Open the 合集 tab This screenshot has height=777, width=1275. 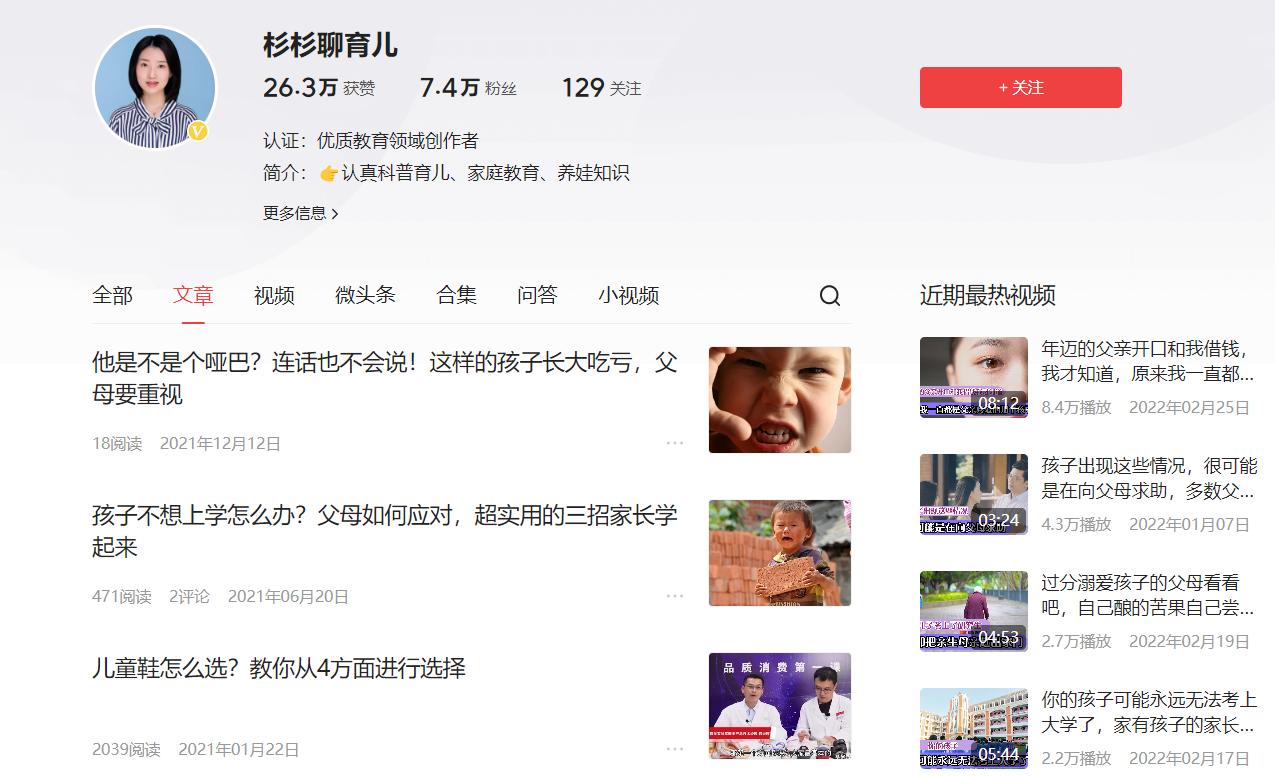click(456, 295)
